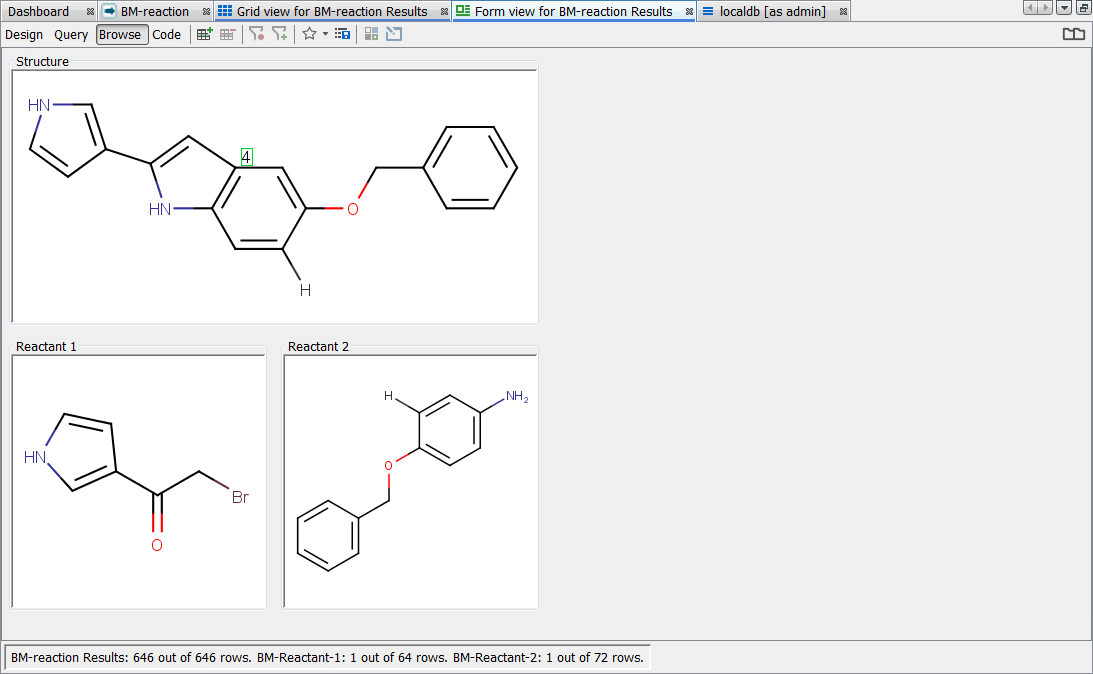Click the open book icon at right

[x=1073, y=34]
